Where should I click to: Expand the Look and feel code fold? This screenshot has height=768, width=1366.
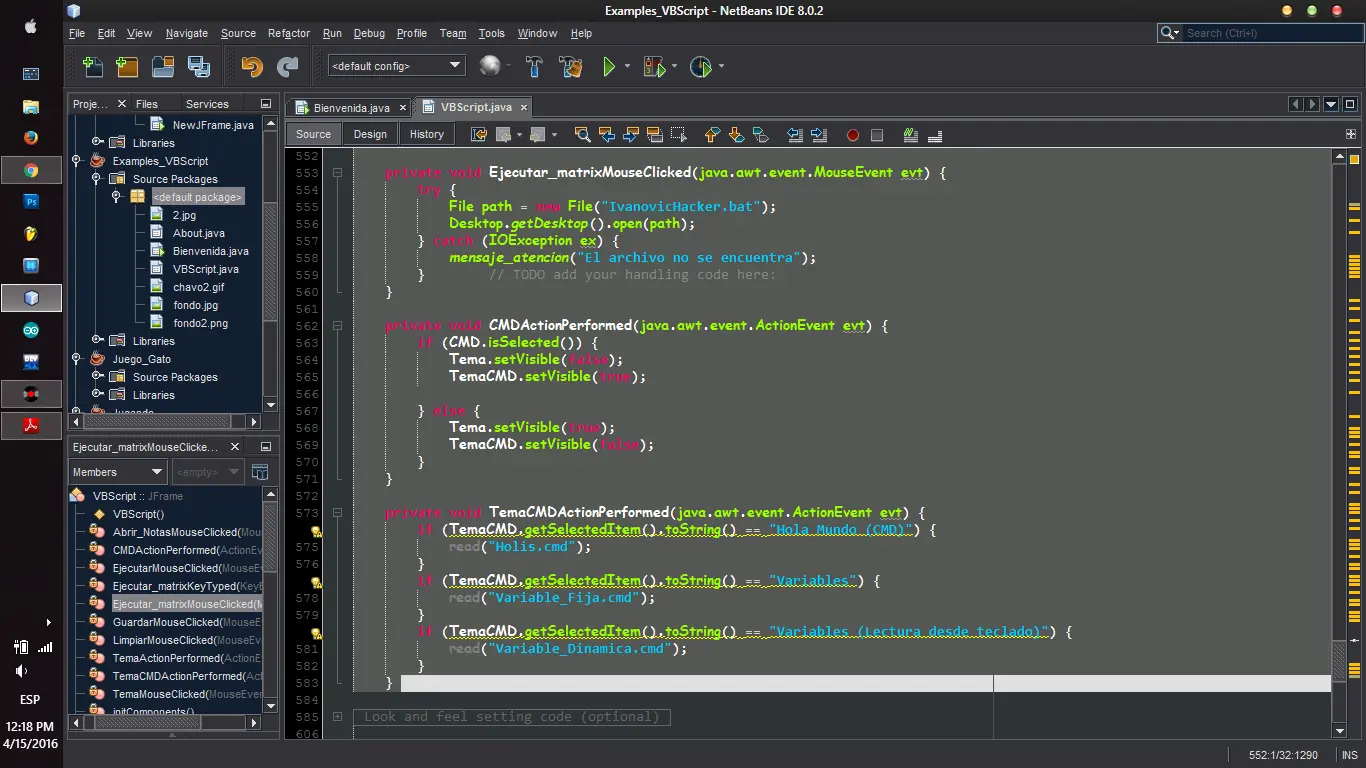pyautogui.click(x=338, y=717)
